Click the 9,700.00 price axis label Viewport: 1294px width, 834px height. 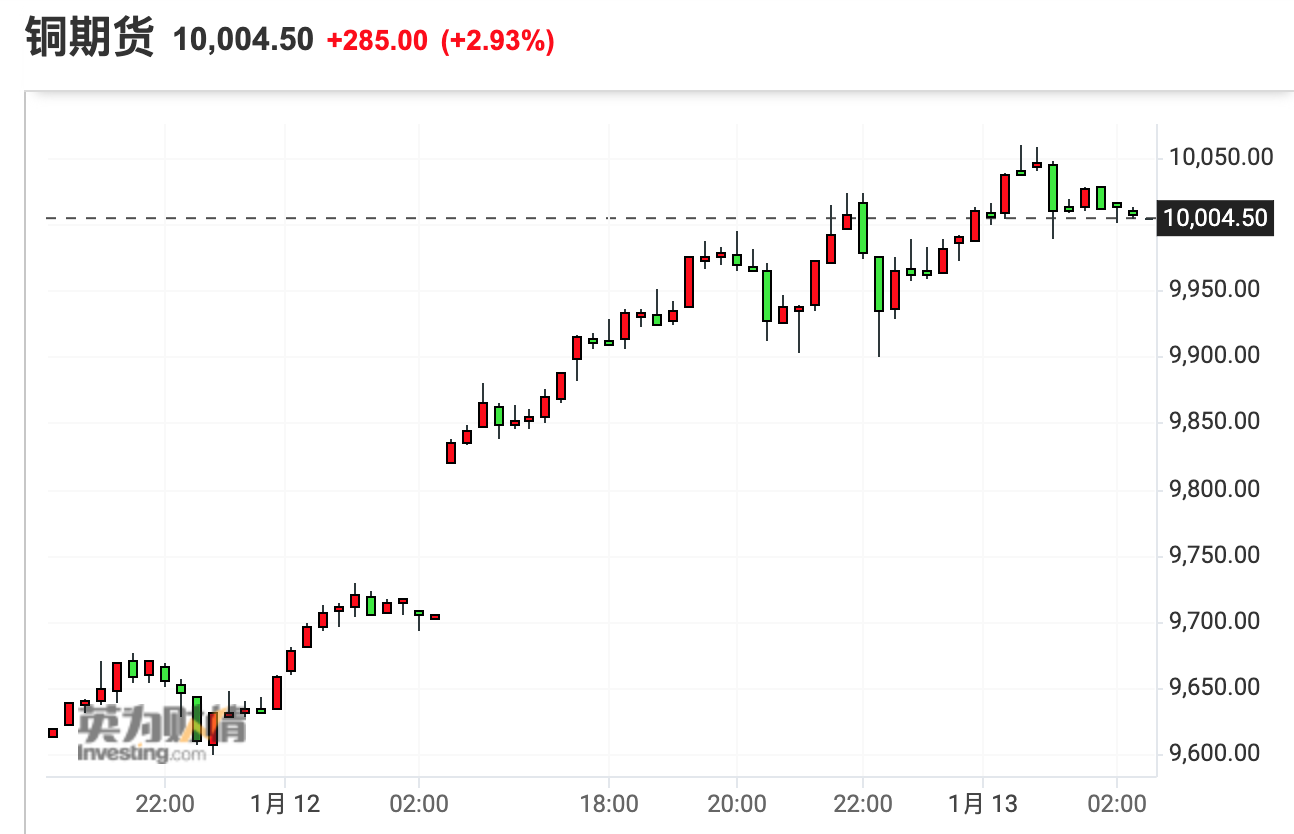coord(1215,621)
